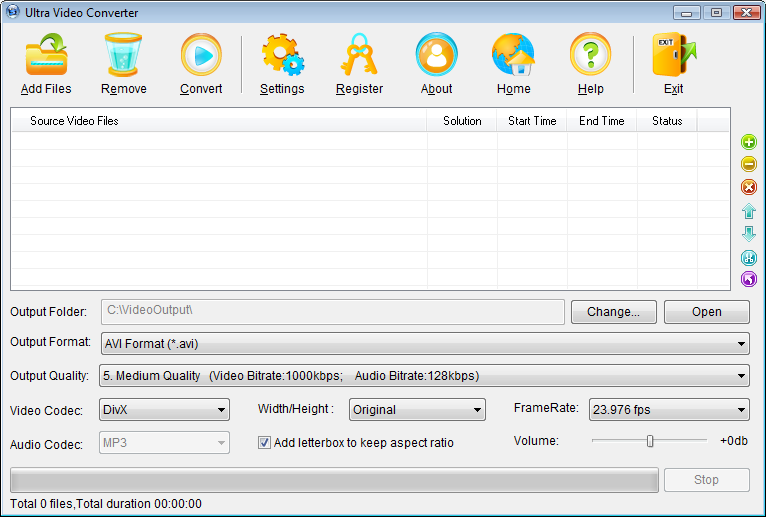Click the +0db volume value
Viewport: 766px width, 517px height.
(733, 441)
